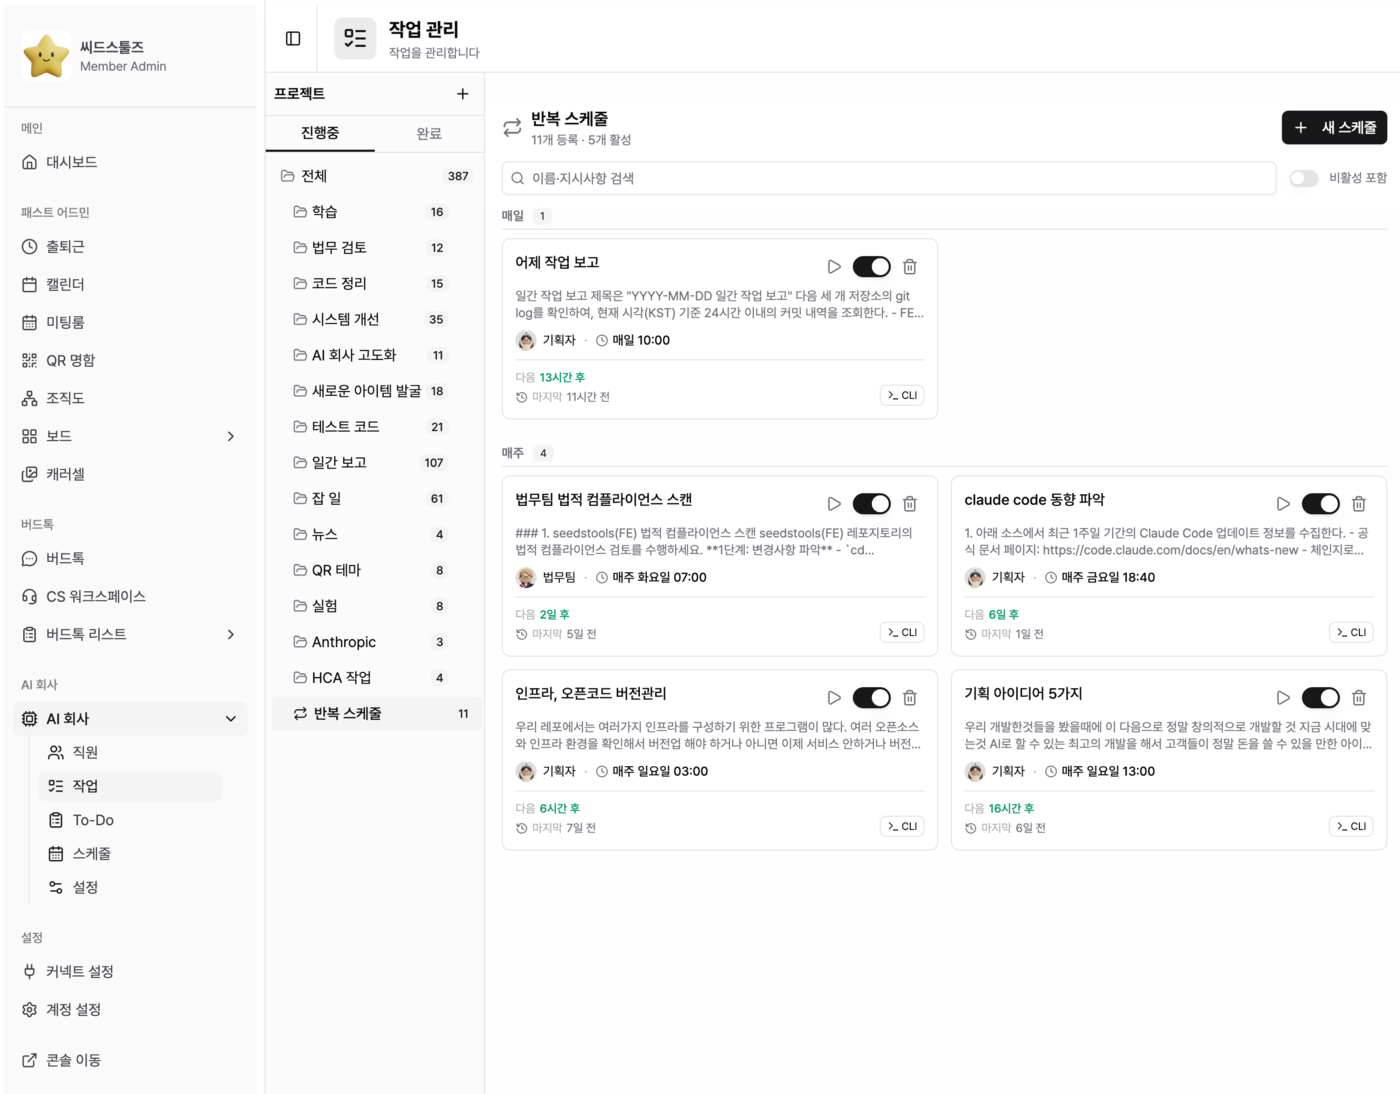1400x1094 pixels.
Task: Open 계정 설정 page
Action: click(130, 1010)
